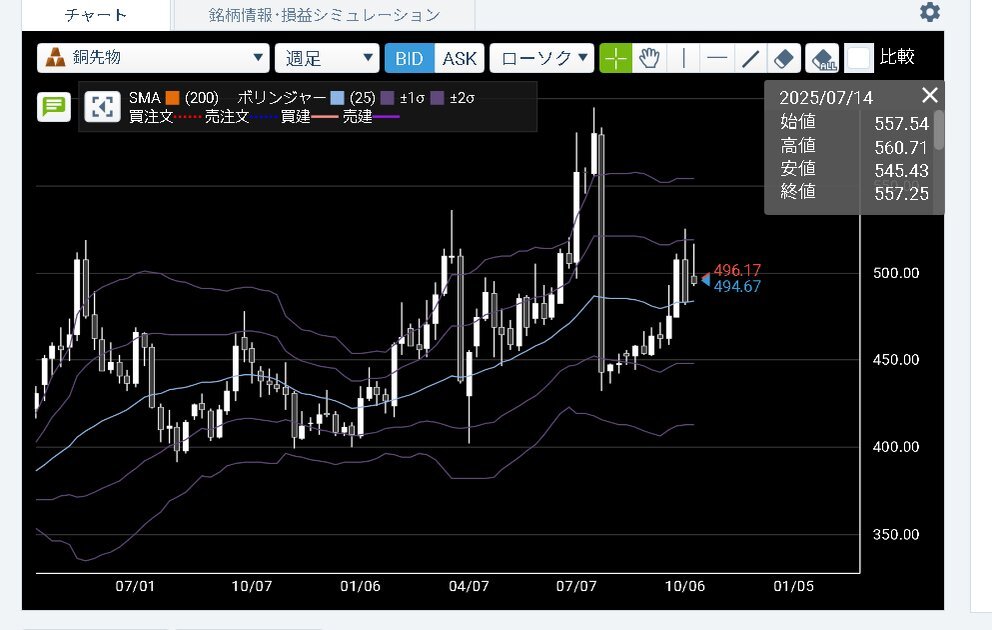Open the 銅先物 instrument dropdown
Image resolution: width=992 pixels, height=630 pixels.
(x=153, y=58)
